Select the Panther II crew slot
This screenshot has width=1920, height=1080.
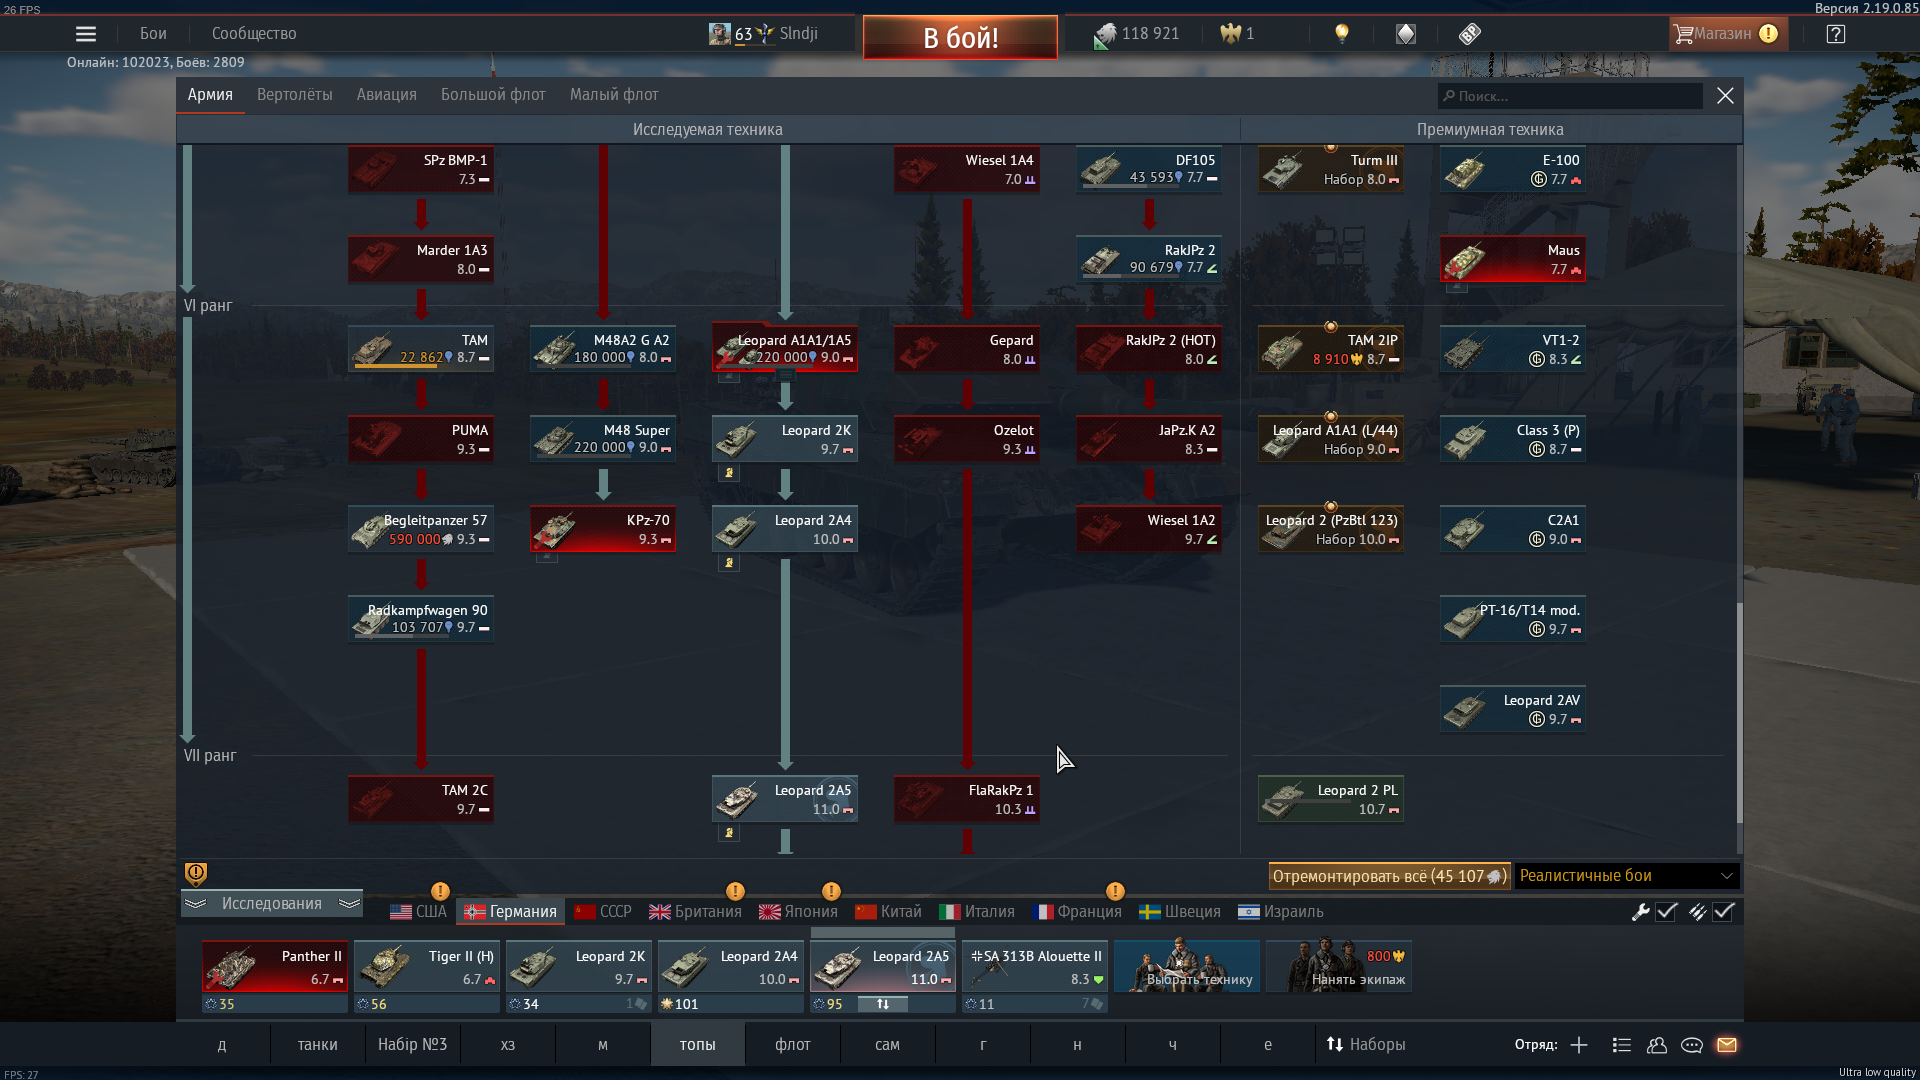(275, 966)
